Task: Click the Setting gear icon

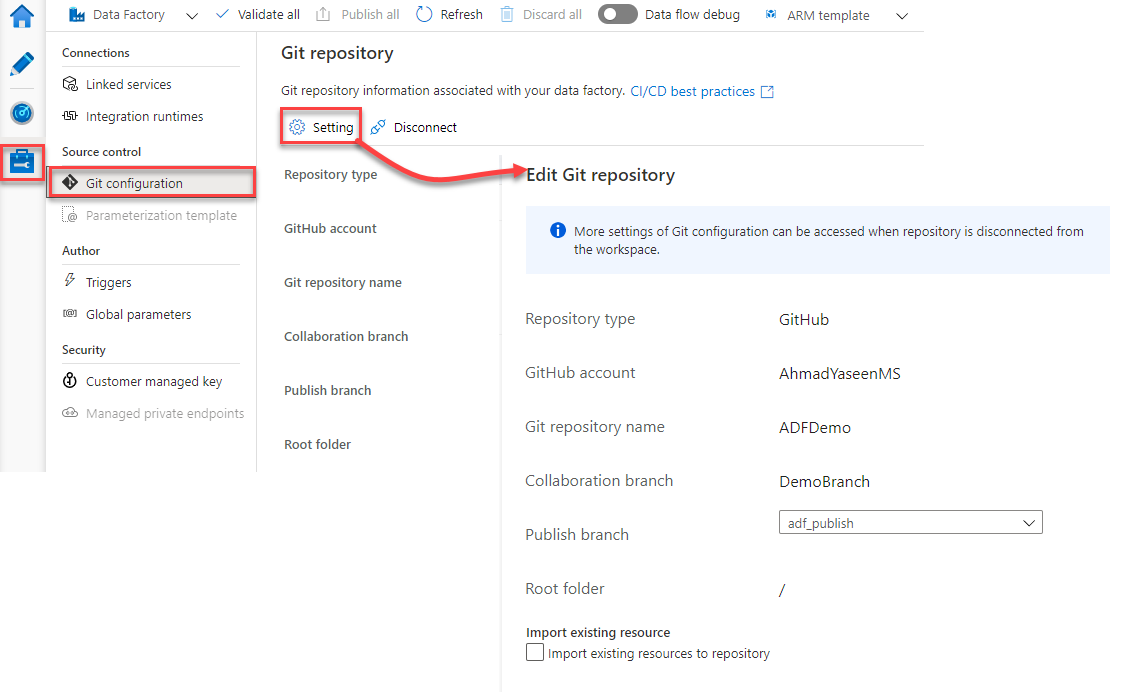Action: (x=297, y=128)
